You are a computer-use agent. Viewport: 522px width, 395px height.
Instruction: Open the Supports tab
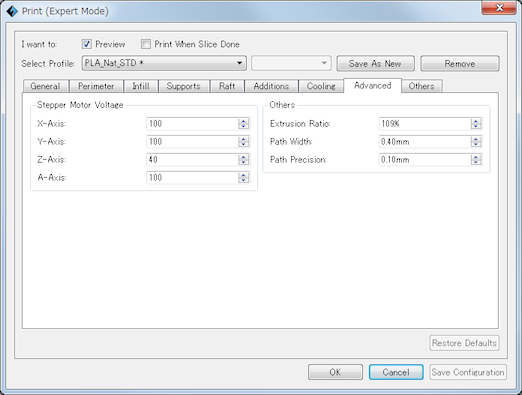[x=184, y=86]
